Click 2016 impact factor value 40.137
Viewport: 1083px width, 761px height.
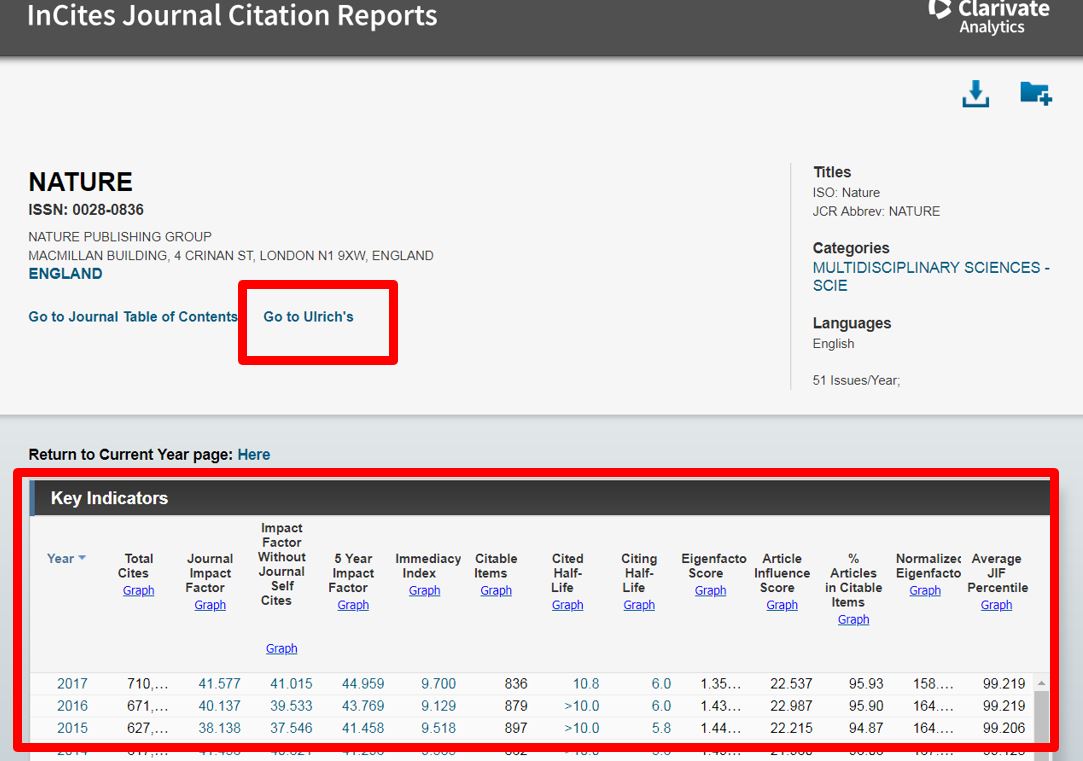(x=219, y=706)
